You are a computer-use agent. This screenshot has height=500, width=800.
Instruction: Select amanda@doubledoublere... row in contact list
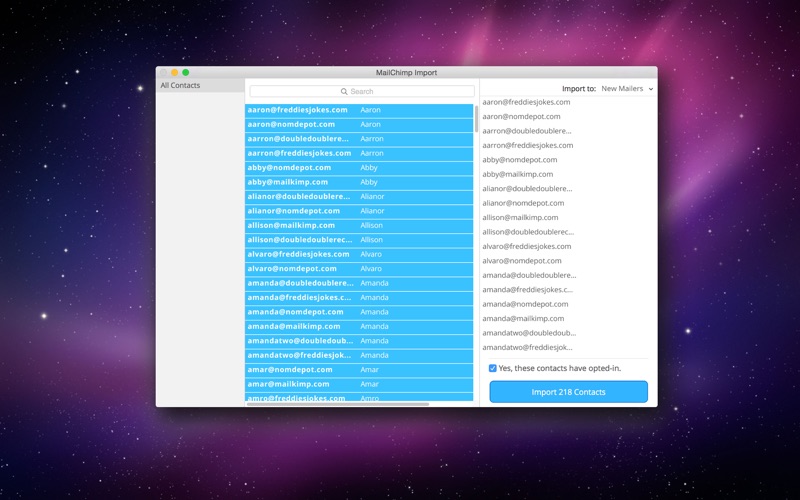pyautogui.click(x=359, y=283)
